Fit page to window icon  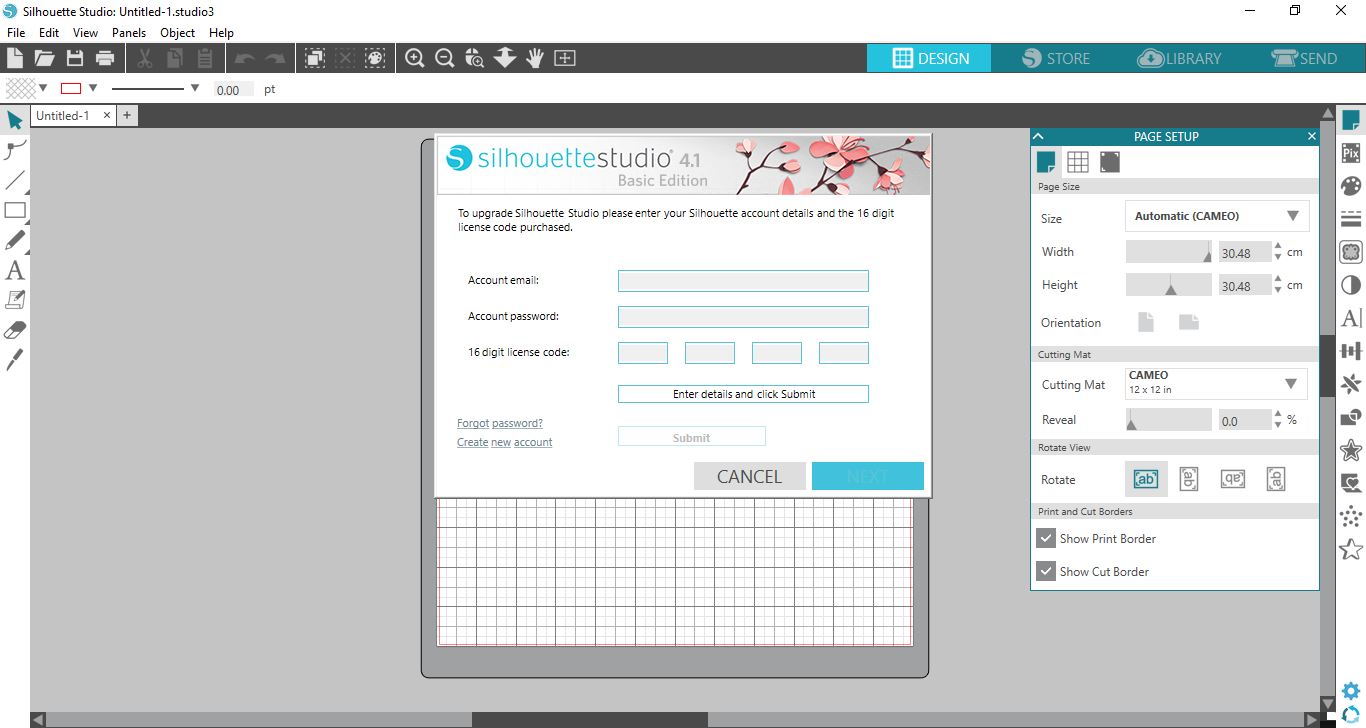coord(565,58)
